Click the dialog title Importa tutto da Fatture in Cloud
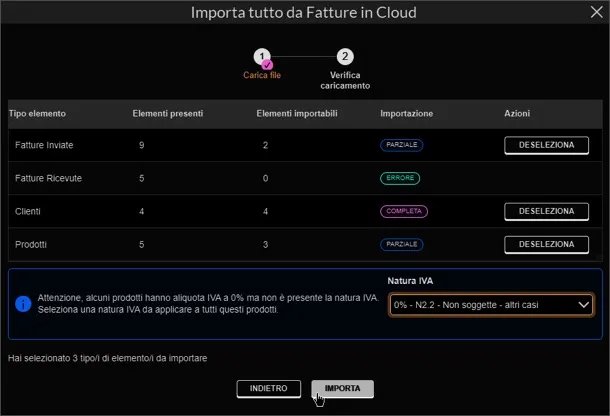 pos(303,12)
